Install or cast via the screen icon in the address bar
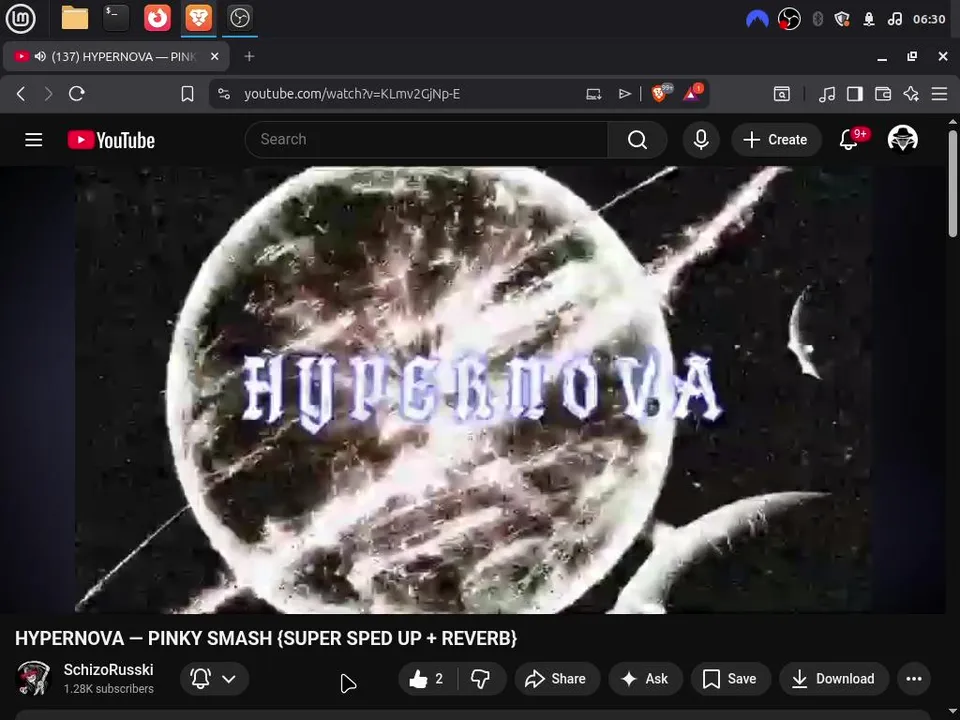Viewport: 960px width, 720px height. [593, 94]
